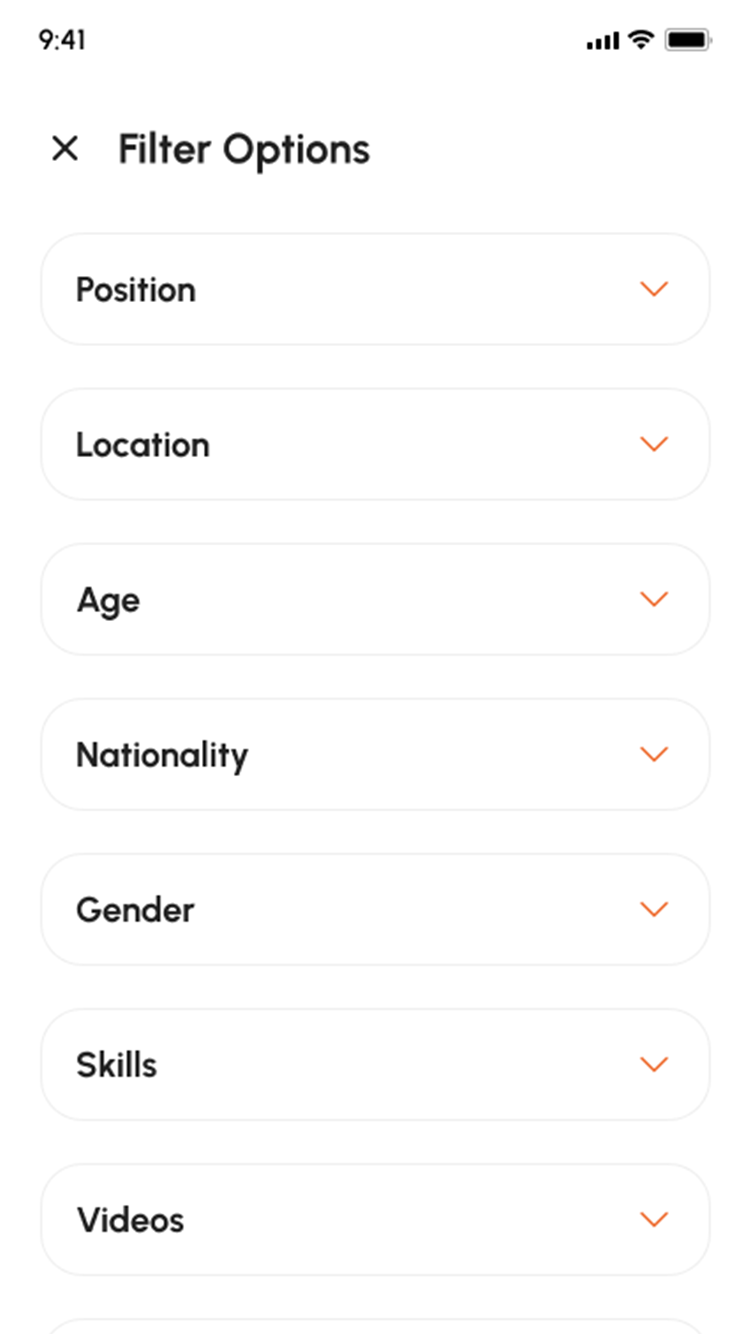Open the Nationality dropdown label
The image size is (750, 1334).
(162, 755)
